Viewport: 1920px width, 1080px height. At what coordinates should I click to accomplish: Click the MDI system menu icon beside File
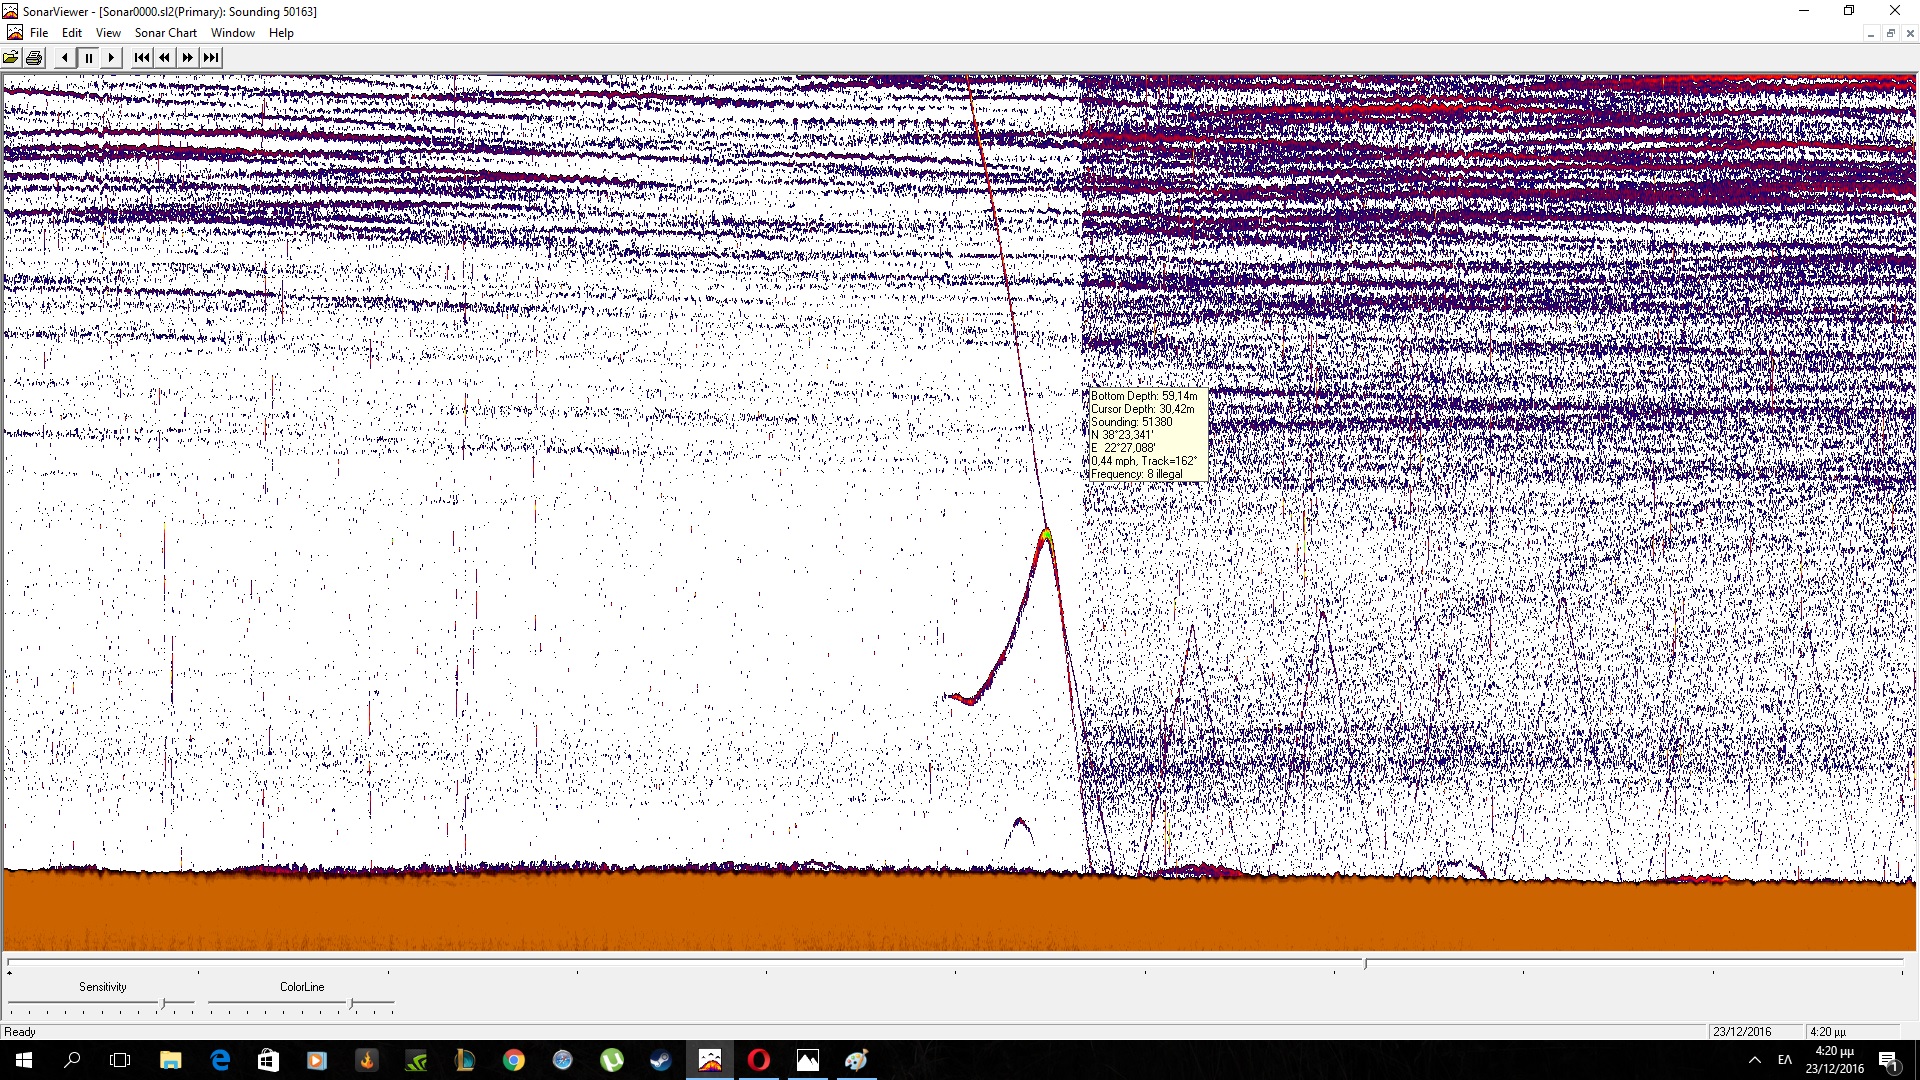(x=14, y=33)
